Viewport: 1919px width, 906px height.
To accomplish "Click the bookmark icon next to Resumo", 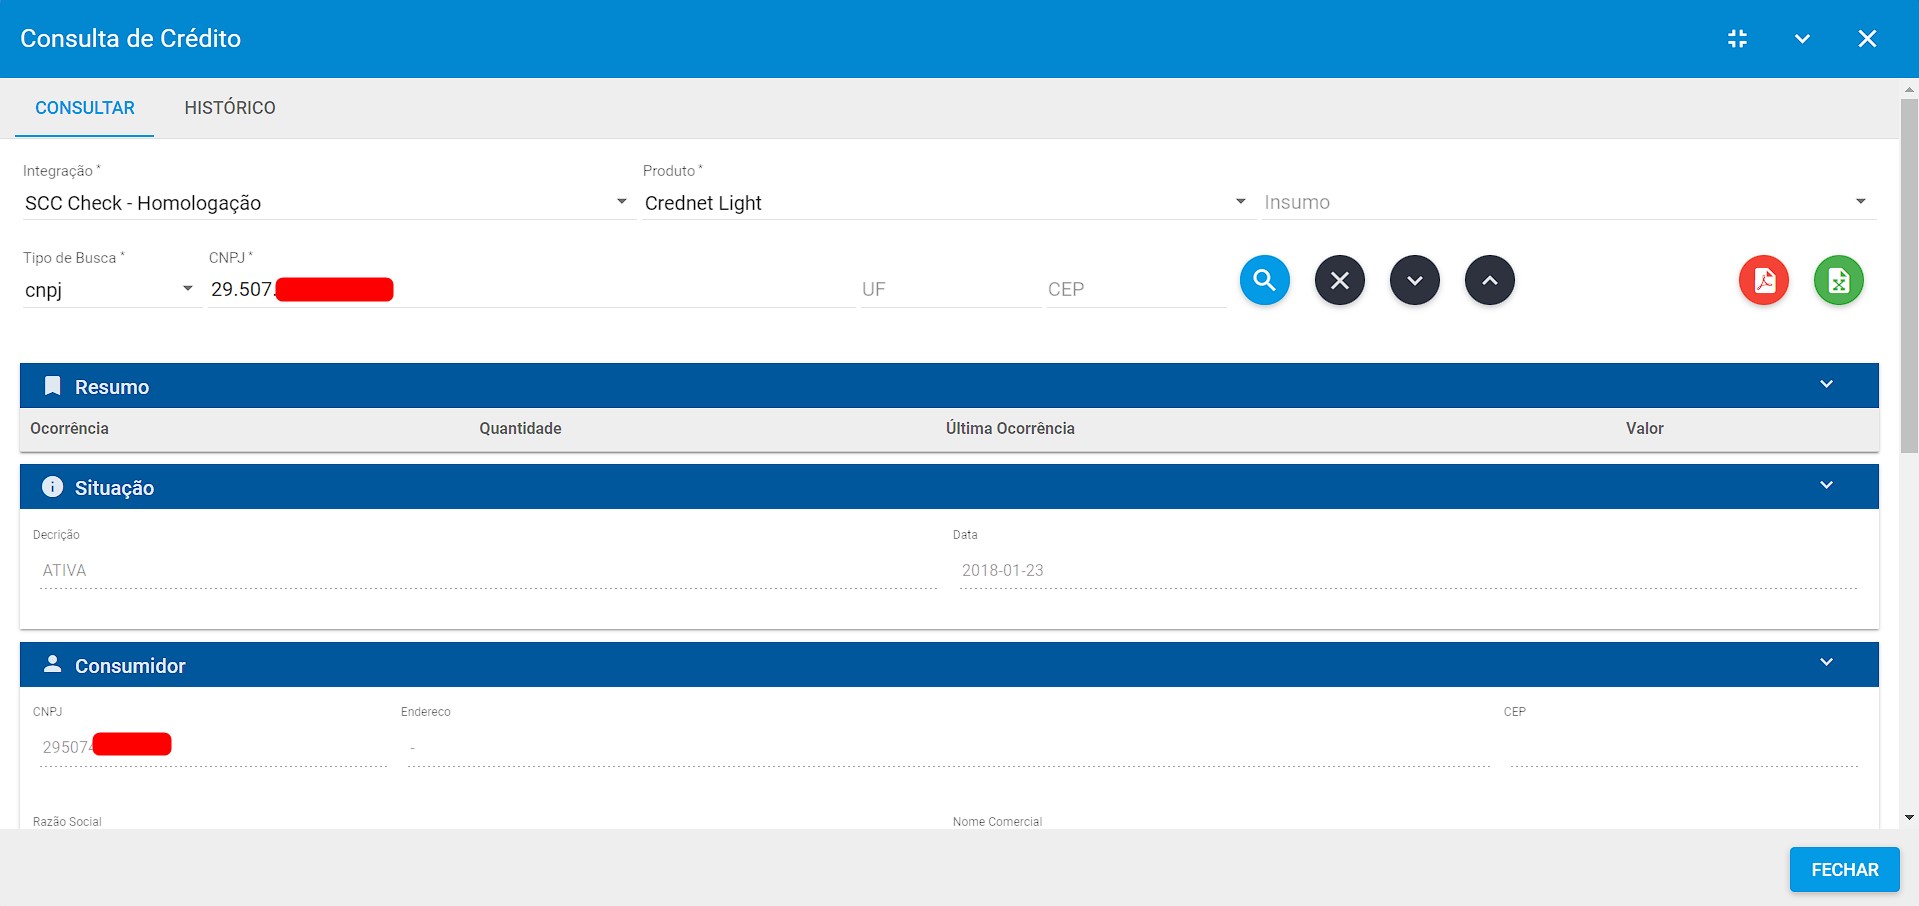I will pyautogui.click(x=52, y=385).
